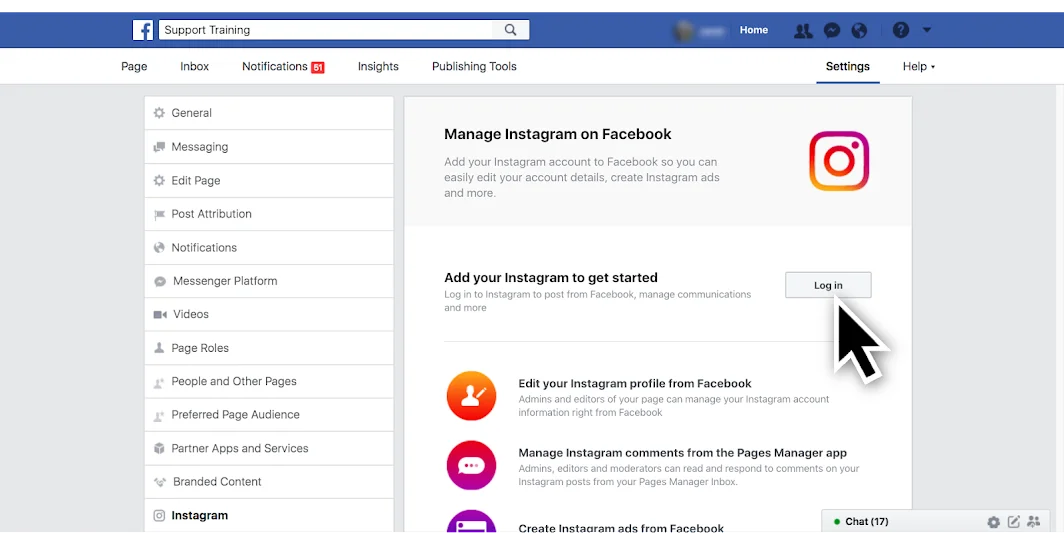Expand the account dropdown arrow
1064x545 pixels.
point(927,30)
